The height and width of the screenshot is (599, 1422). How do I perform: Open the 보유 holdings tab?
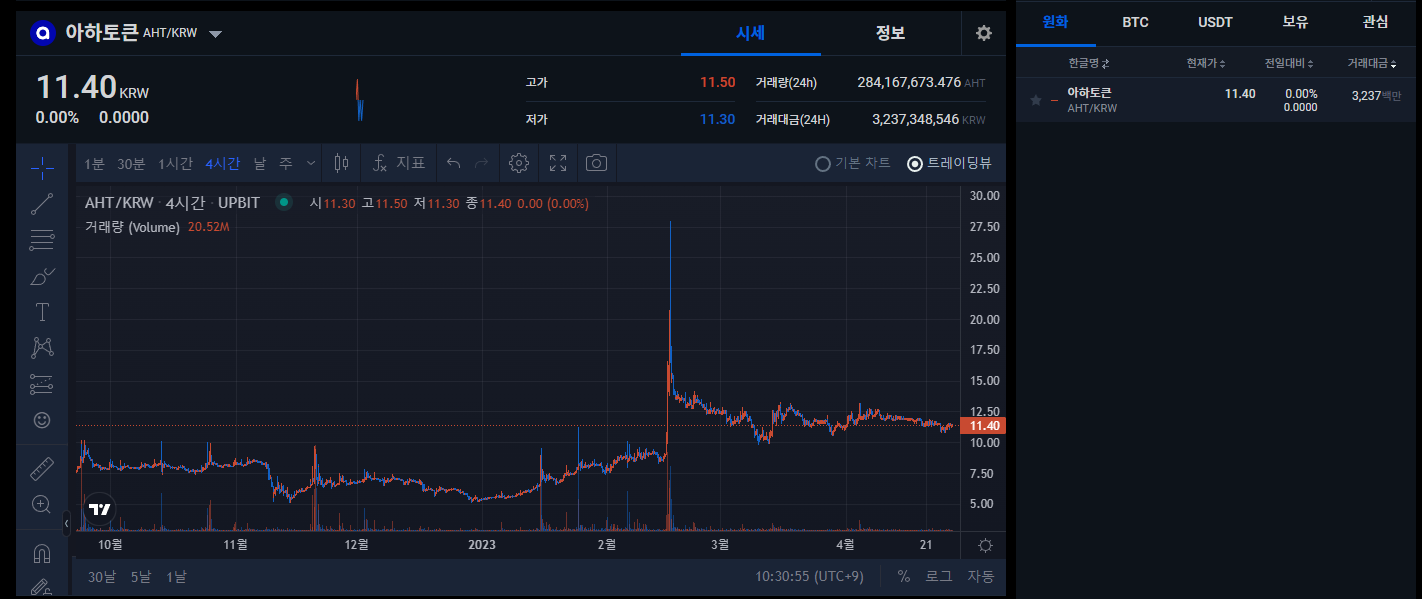point(1295,22)
